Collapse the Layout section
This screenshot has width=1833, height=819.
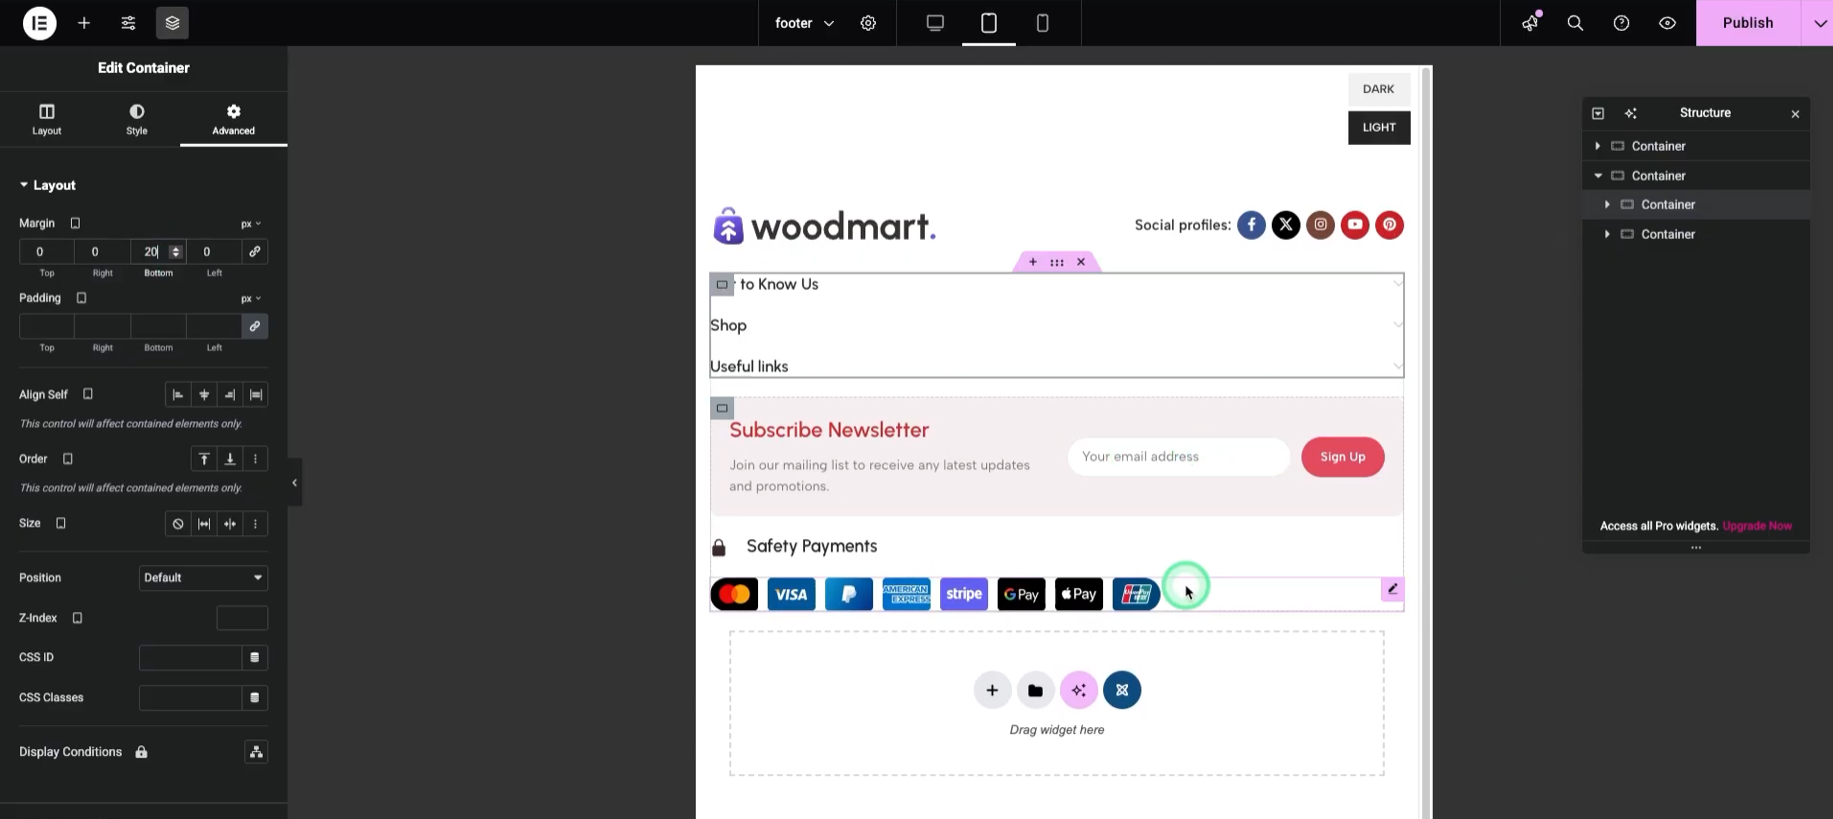pyautogui.click(x=47, y=185)
